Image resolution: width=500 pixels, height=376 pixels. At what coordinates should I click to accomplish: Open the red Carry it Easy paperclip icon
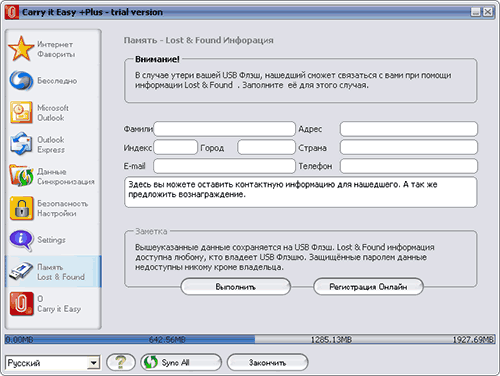21,304
